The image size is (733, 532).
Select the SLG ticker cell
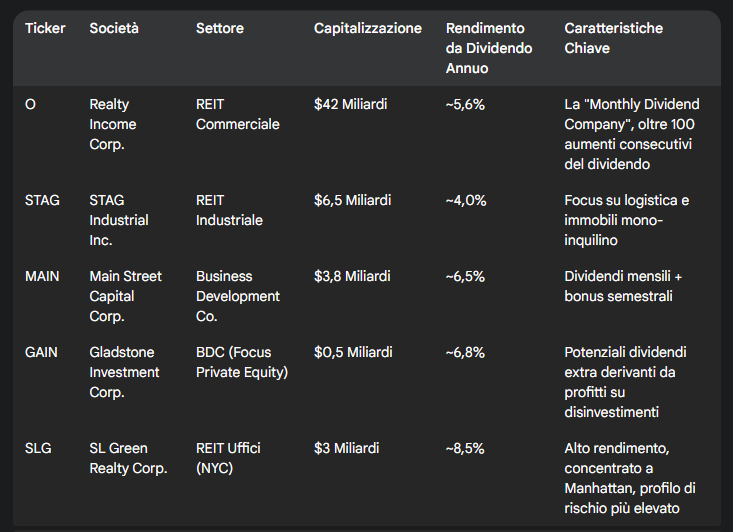38,448
